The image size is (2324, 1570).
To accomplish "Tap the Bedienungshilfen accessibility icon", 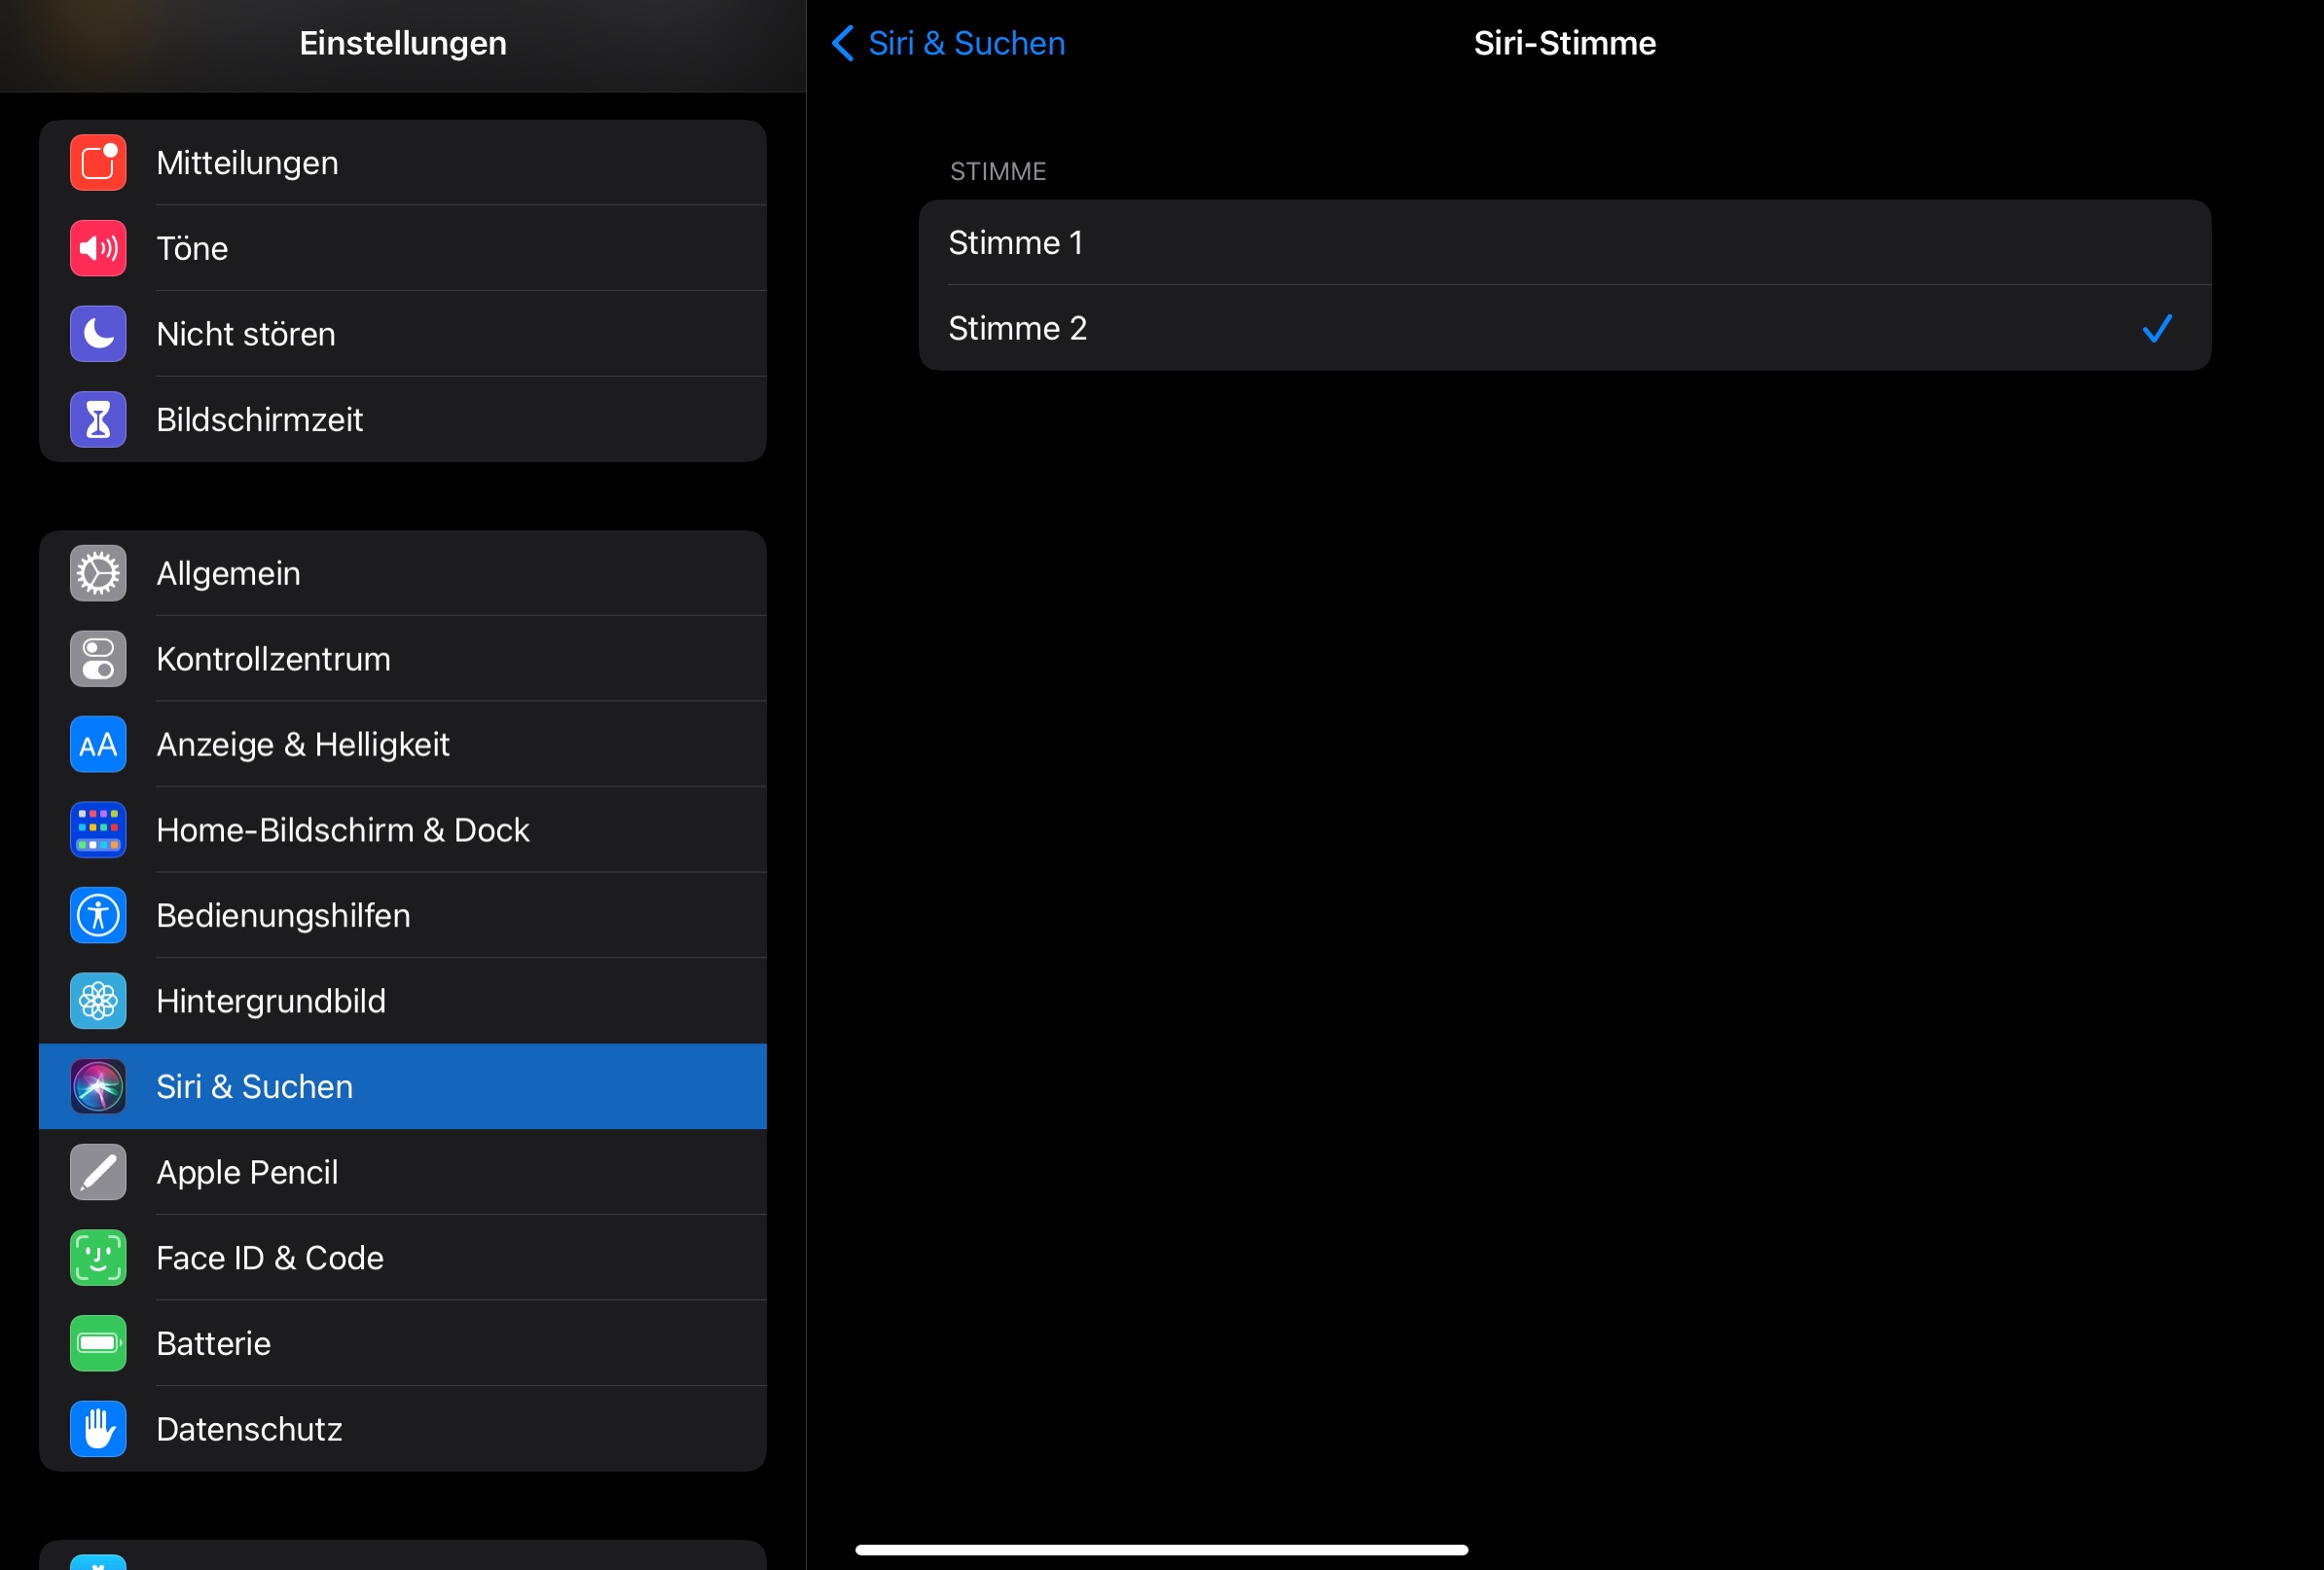I will pos(98,915).
